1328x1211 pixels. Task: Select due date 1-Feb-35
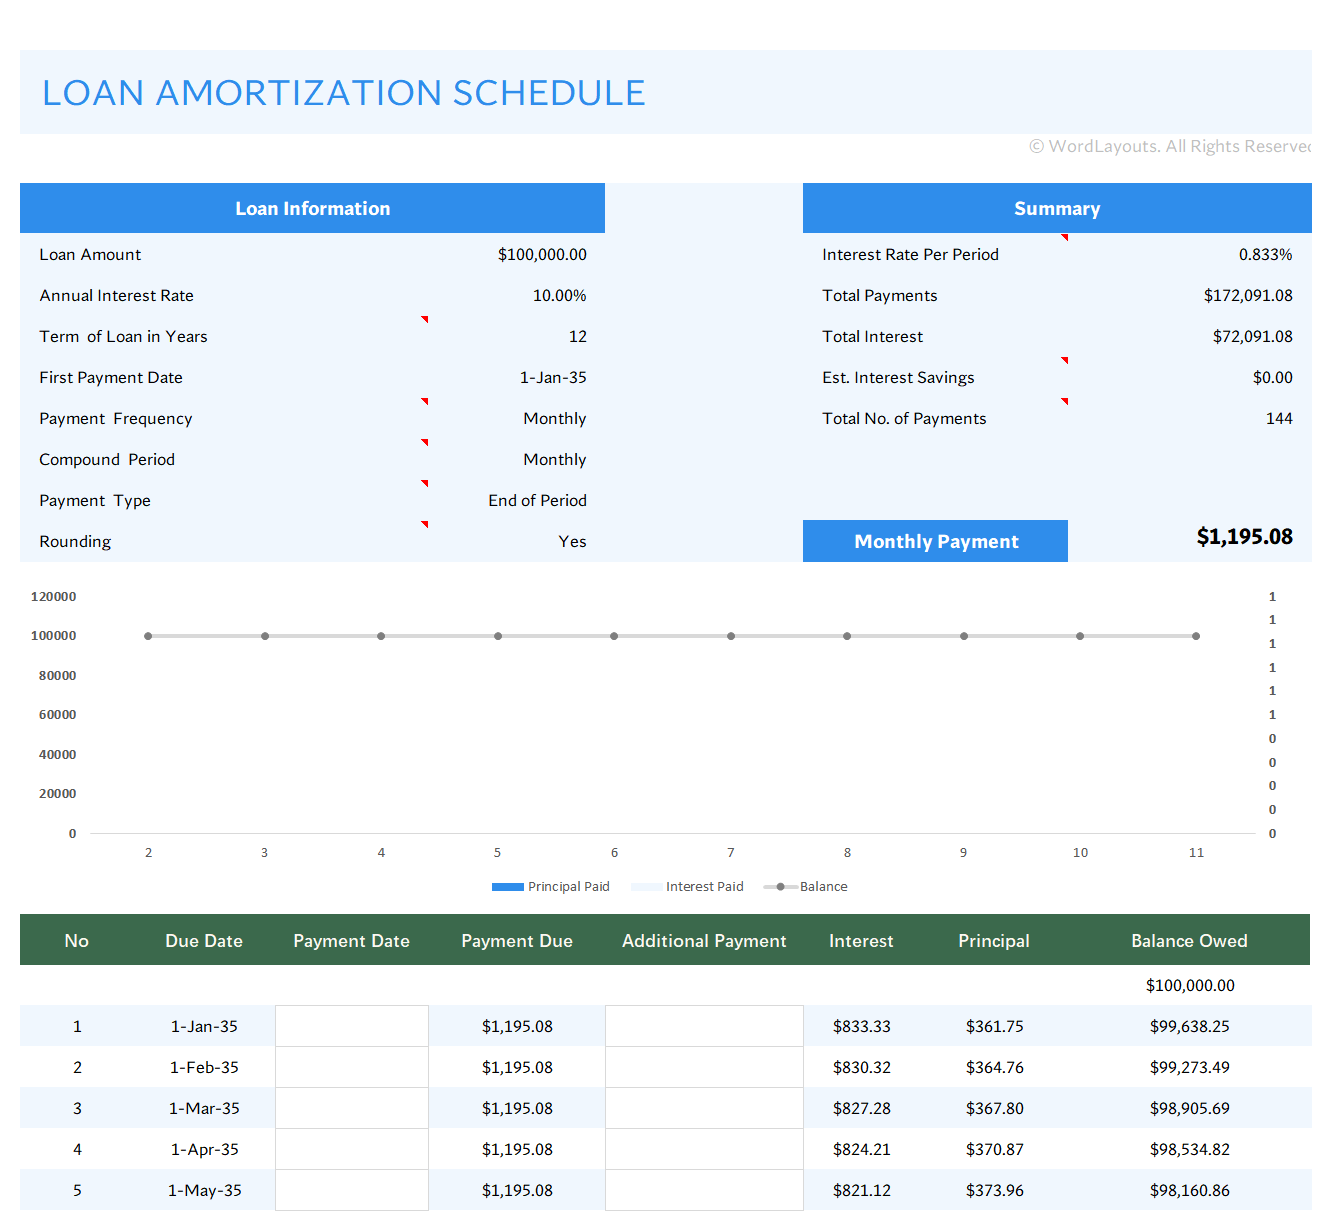point(204,1068)
